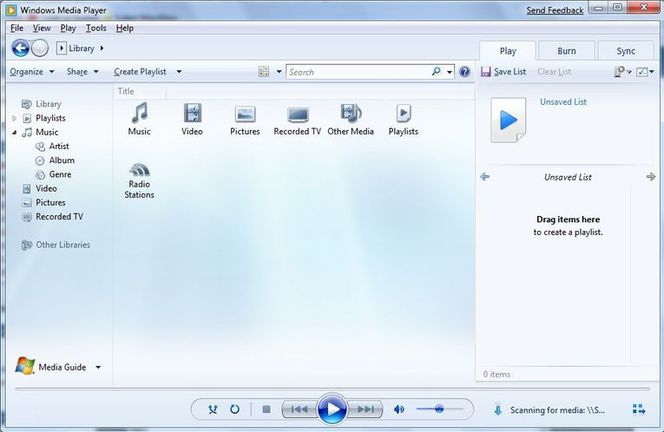Switch to the Play tab
The height and width of the screenshot is (432, 664).
(508, 51)
